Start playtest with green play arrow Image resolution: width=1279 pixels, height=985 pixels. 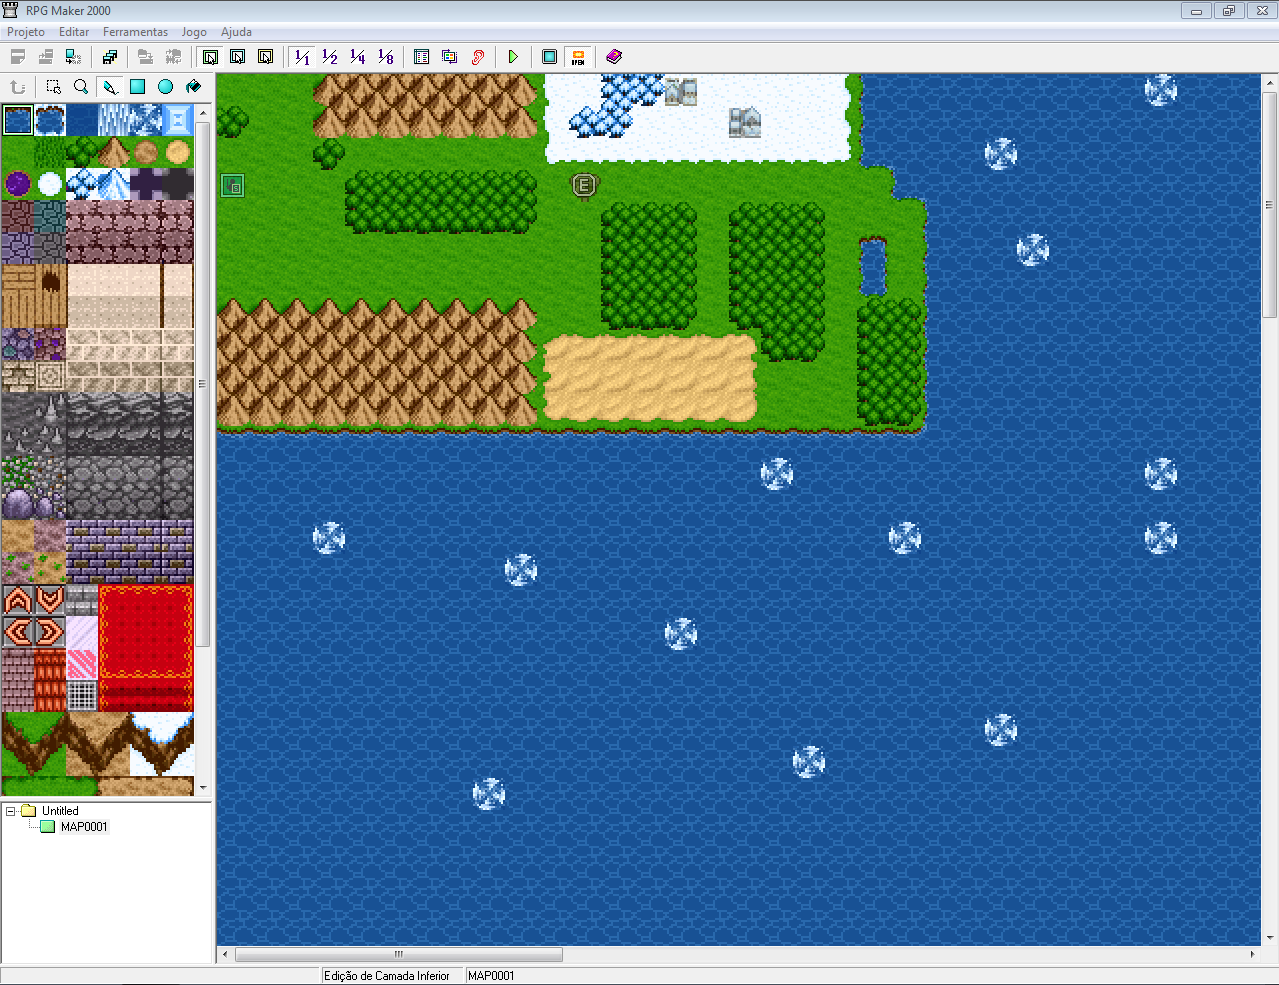click(514, 57)
